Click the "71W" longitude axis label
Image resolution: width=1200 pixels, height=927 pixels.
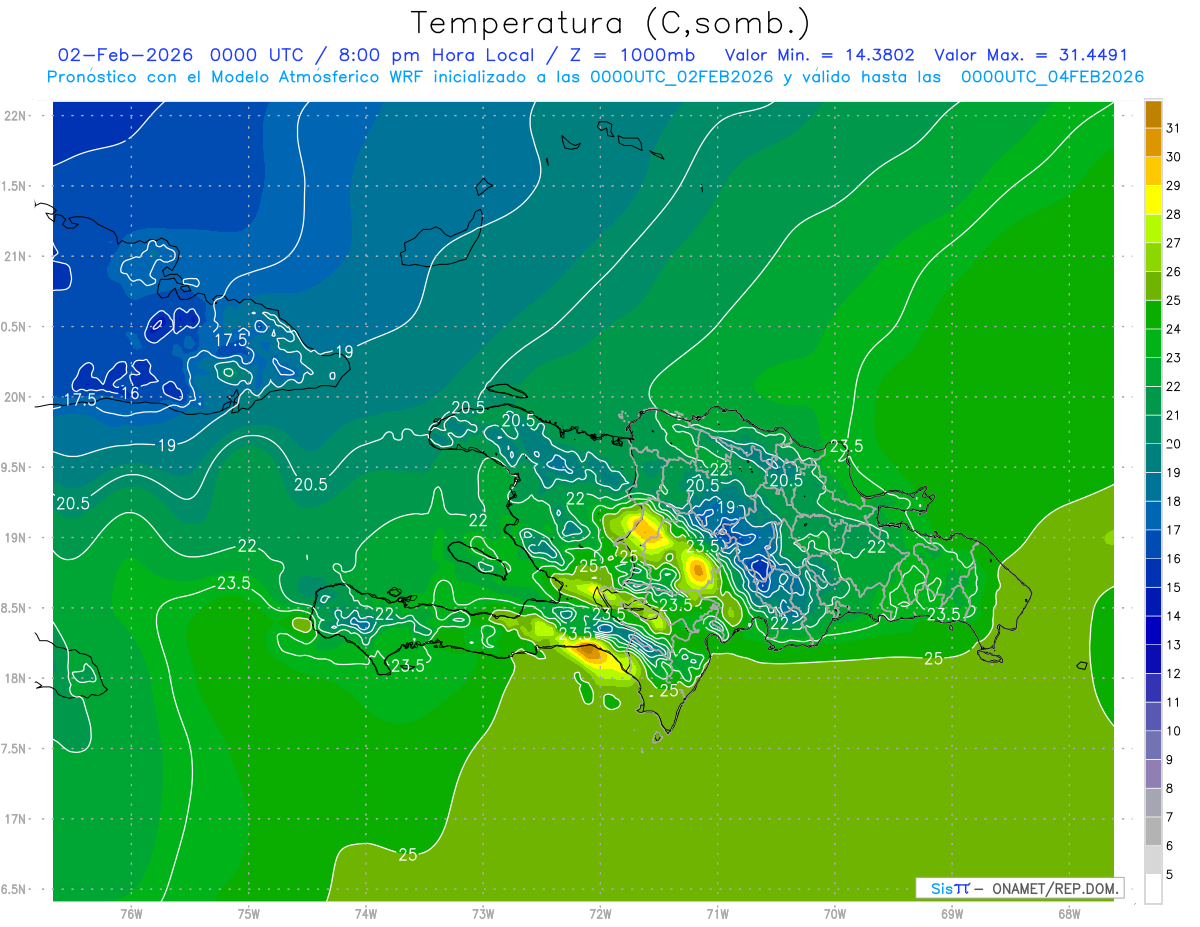click(x=717, y=914)
